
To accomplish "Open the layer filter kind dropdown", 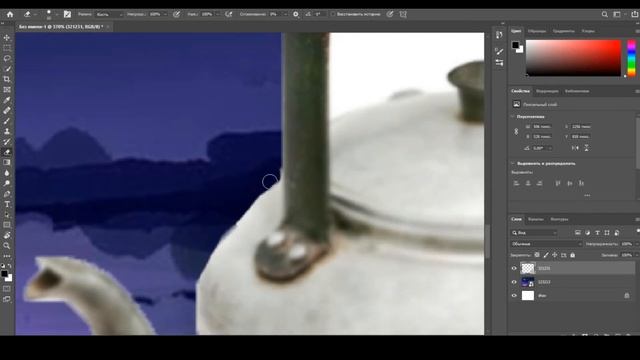I will [535, 233].
